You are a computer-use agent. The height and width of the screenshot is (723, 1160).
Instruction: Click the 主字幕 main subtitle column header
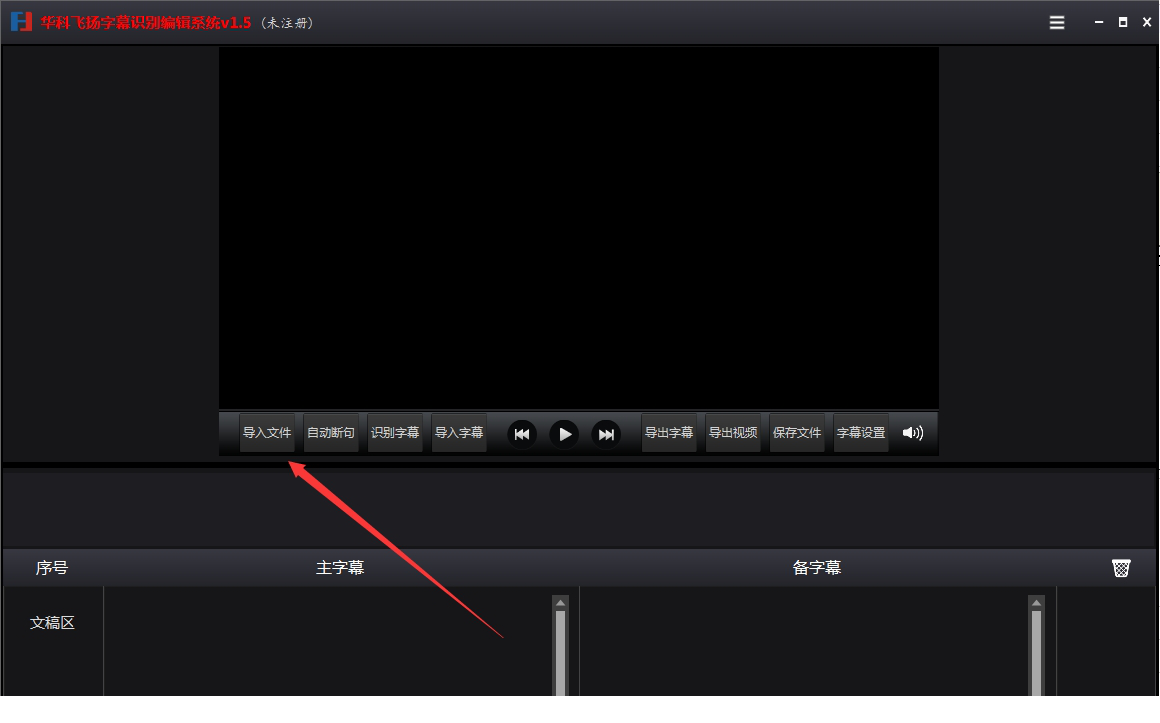(x=340, y=567)
